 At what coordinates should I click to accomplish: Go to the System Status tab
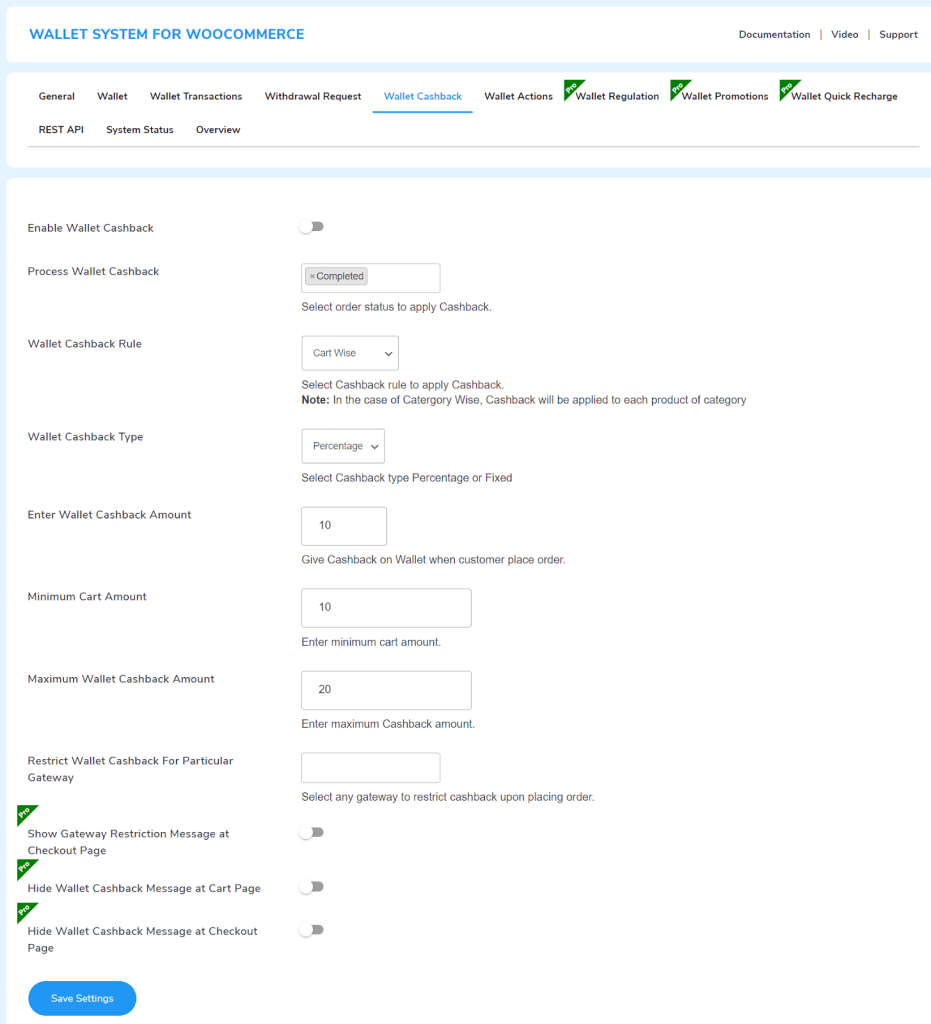[140, 129]
